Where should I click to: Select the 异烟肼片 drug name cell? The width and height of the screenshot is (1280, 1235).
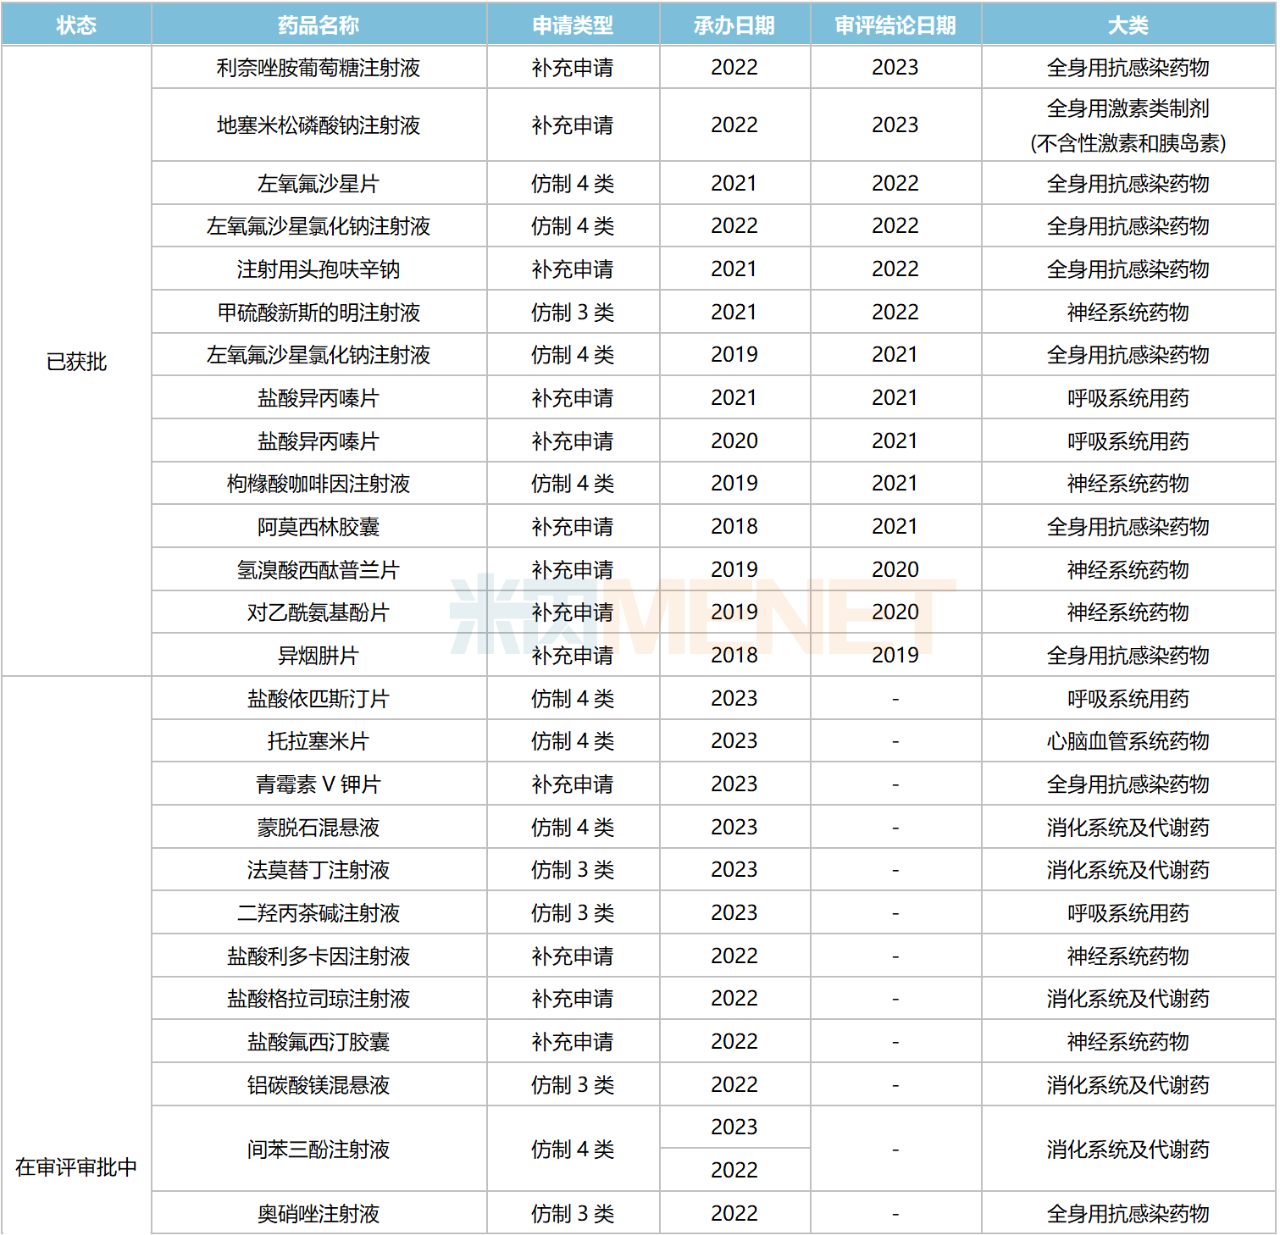(318, 656)
